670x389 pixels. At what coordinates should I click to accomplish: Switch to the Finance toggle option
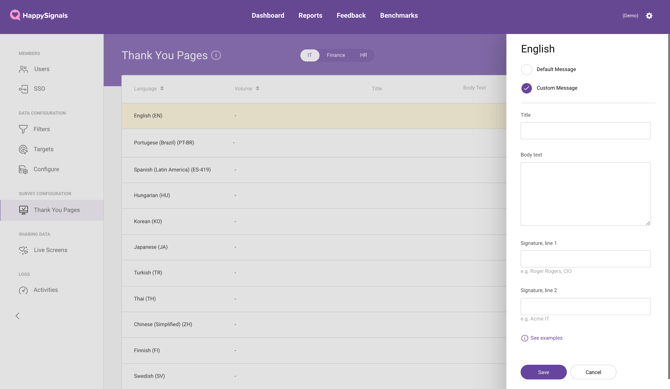336,55
